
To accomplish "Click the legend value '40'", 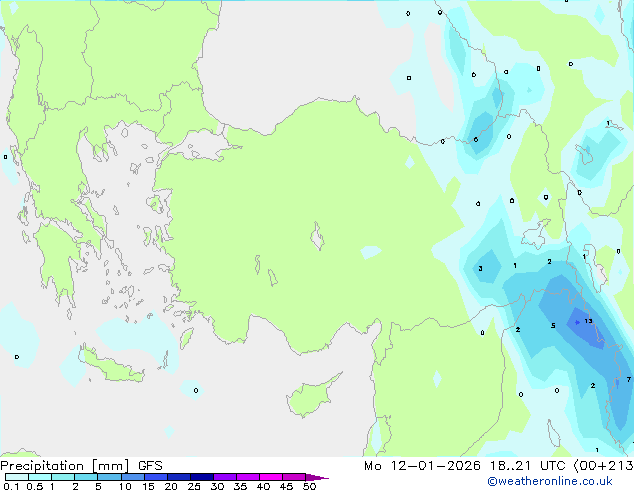I will [x=263, y=486].
